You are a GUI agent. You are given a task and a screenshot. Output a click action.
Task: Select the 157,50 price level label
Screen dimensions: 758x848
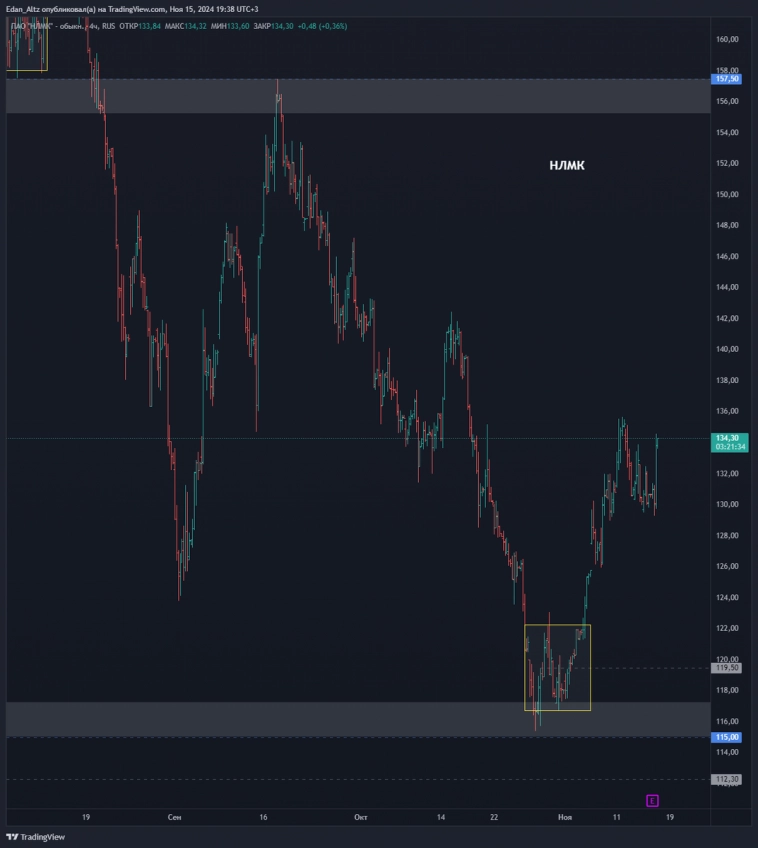726,78
